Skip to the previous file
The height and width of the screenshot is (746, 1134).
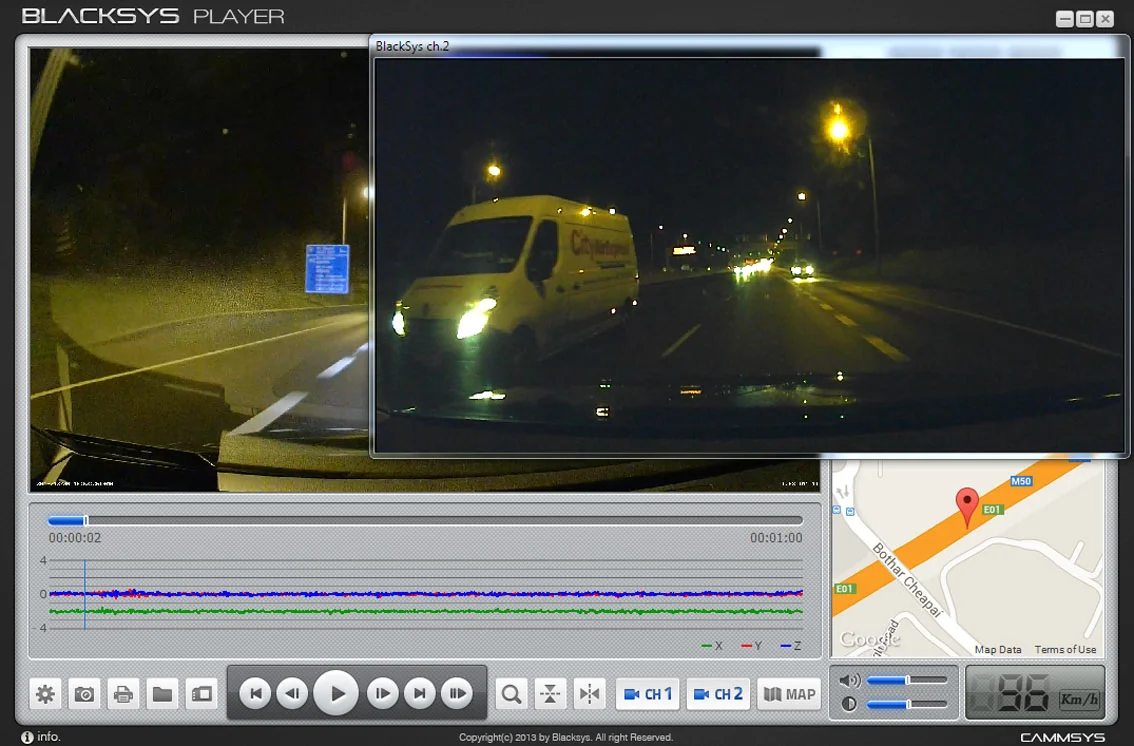(x=255, y=694)
